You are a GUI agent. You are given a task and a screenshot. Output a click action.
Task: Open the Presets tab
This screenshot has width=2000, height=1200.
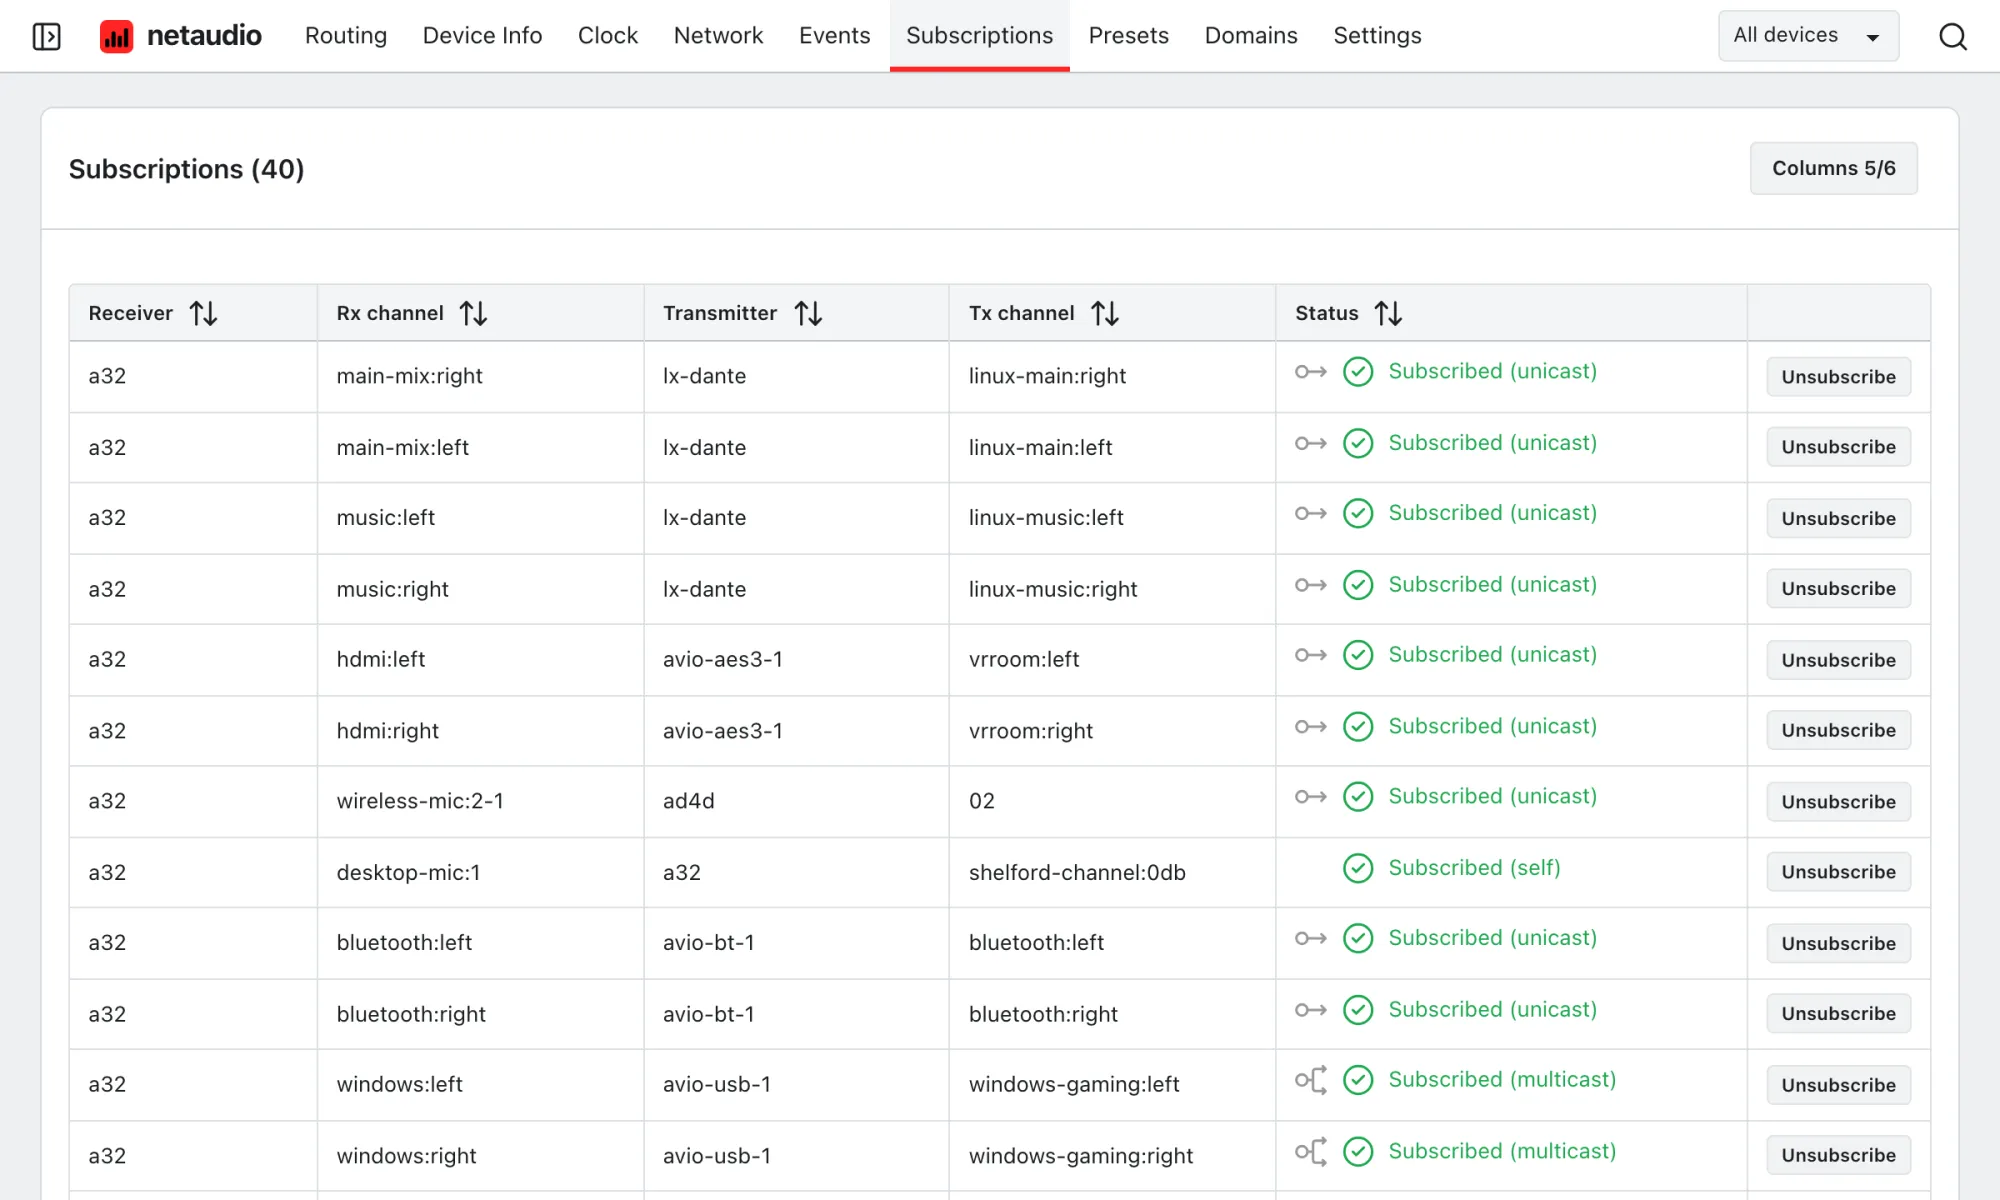tap(1129, 36)
